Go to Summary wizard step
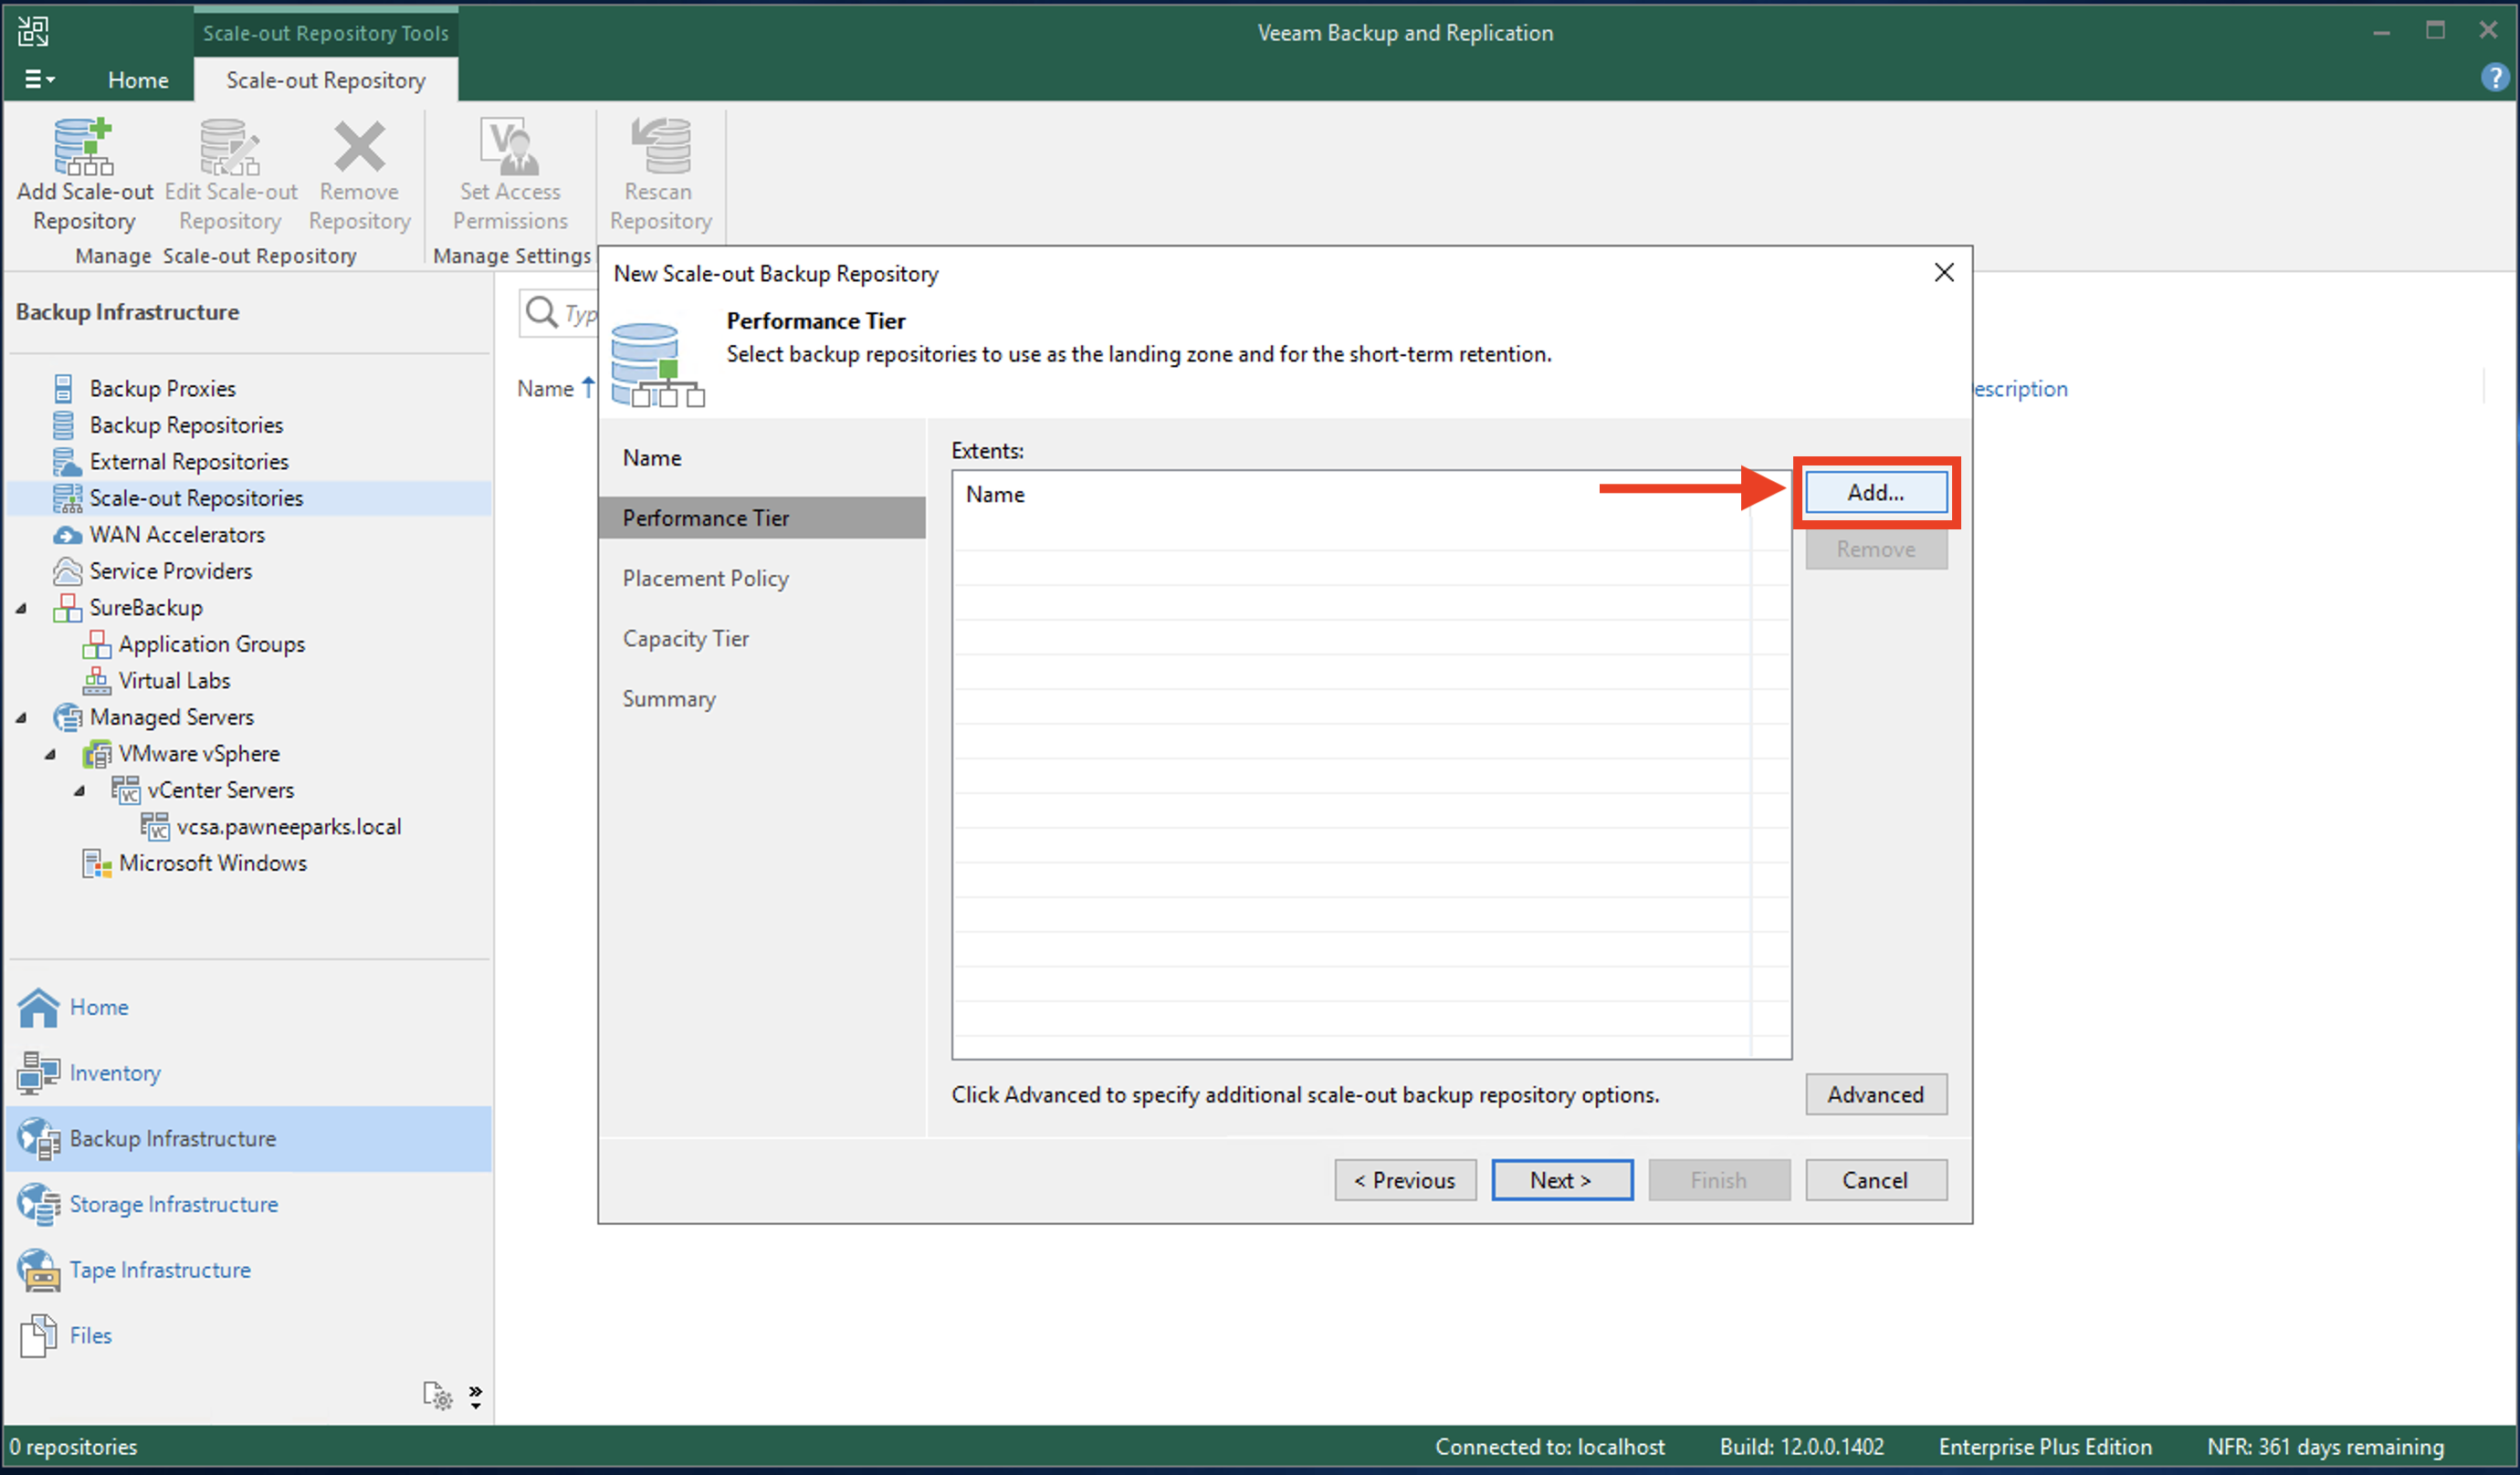This screenshot has height=1475, width=2520. point(669,698)
